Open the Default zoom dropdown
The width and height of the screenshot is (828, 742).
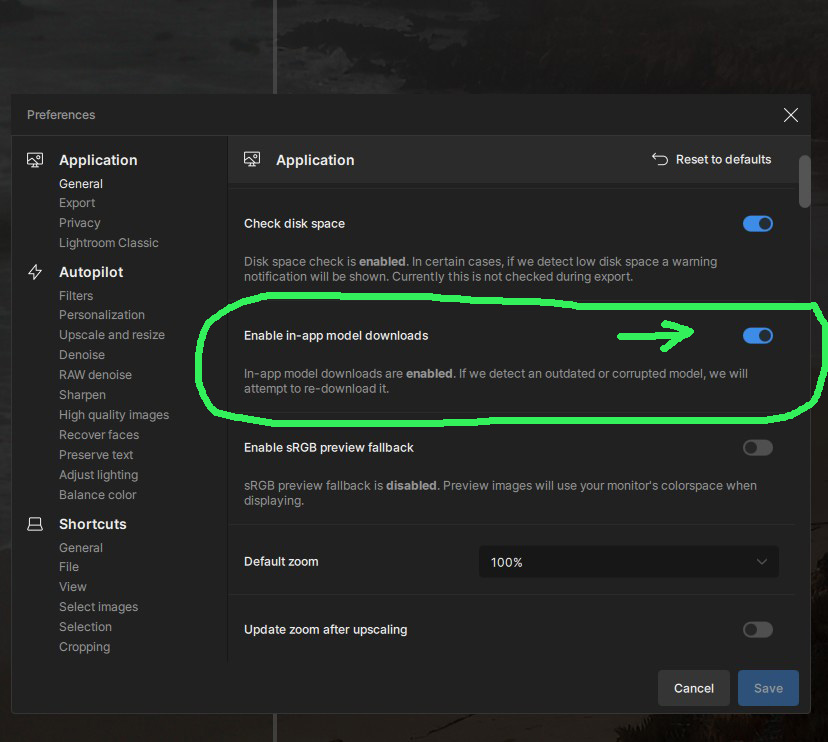click(x=628, y=562)
